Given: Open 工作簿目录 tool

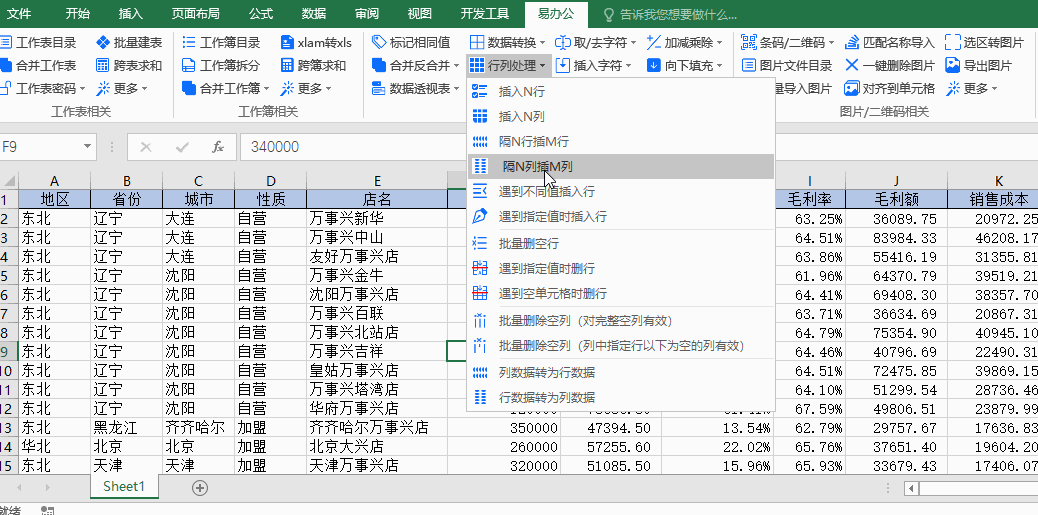Looking at the screenshot, I should (x=221, y=42).
